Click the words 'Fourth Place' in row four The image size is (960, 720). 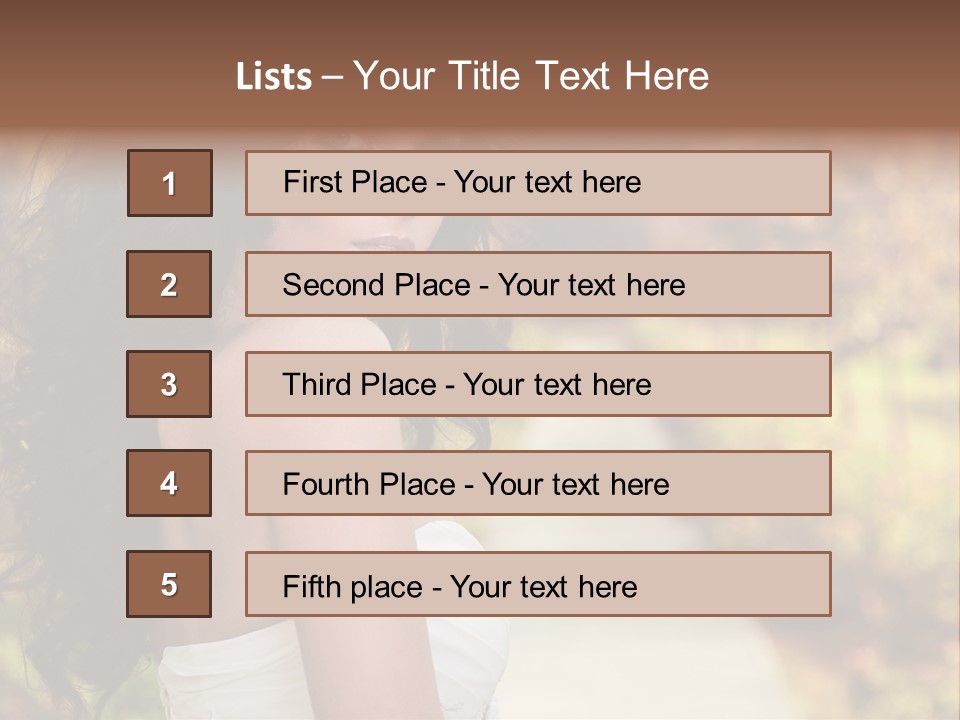coord(367,485)
